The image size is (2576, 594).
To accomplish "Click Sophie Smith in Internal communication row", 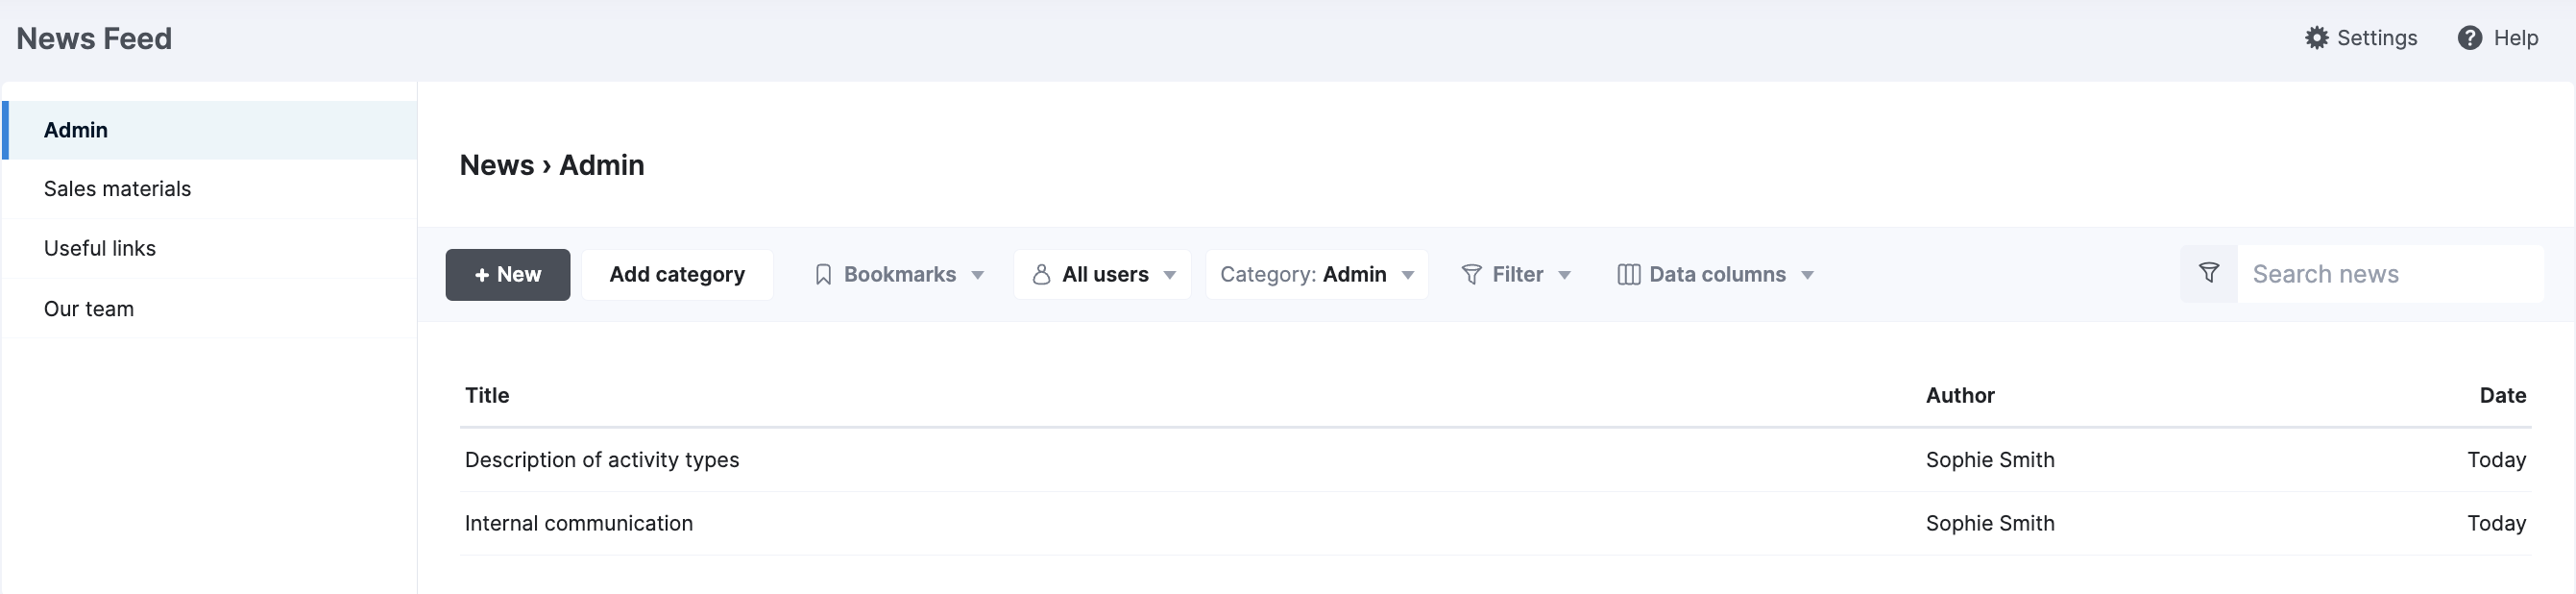I will pos(1990,524).
